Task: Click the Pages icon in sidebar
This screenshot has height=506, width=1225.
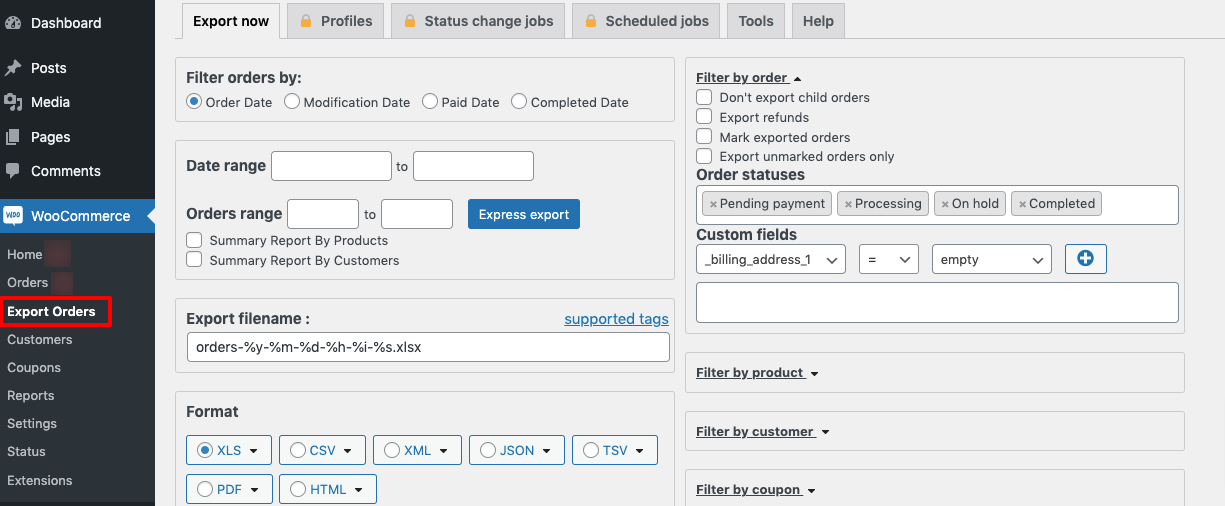Action: click(x=14, y=137)
